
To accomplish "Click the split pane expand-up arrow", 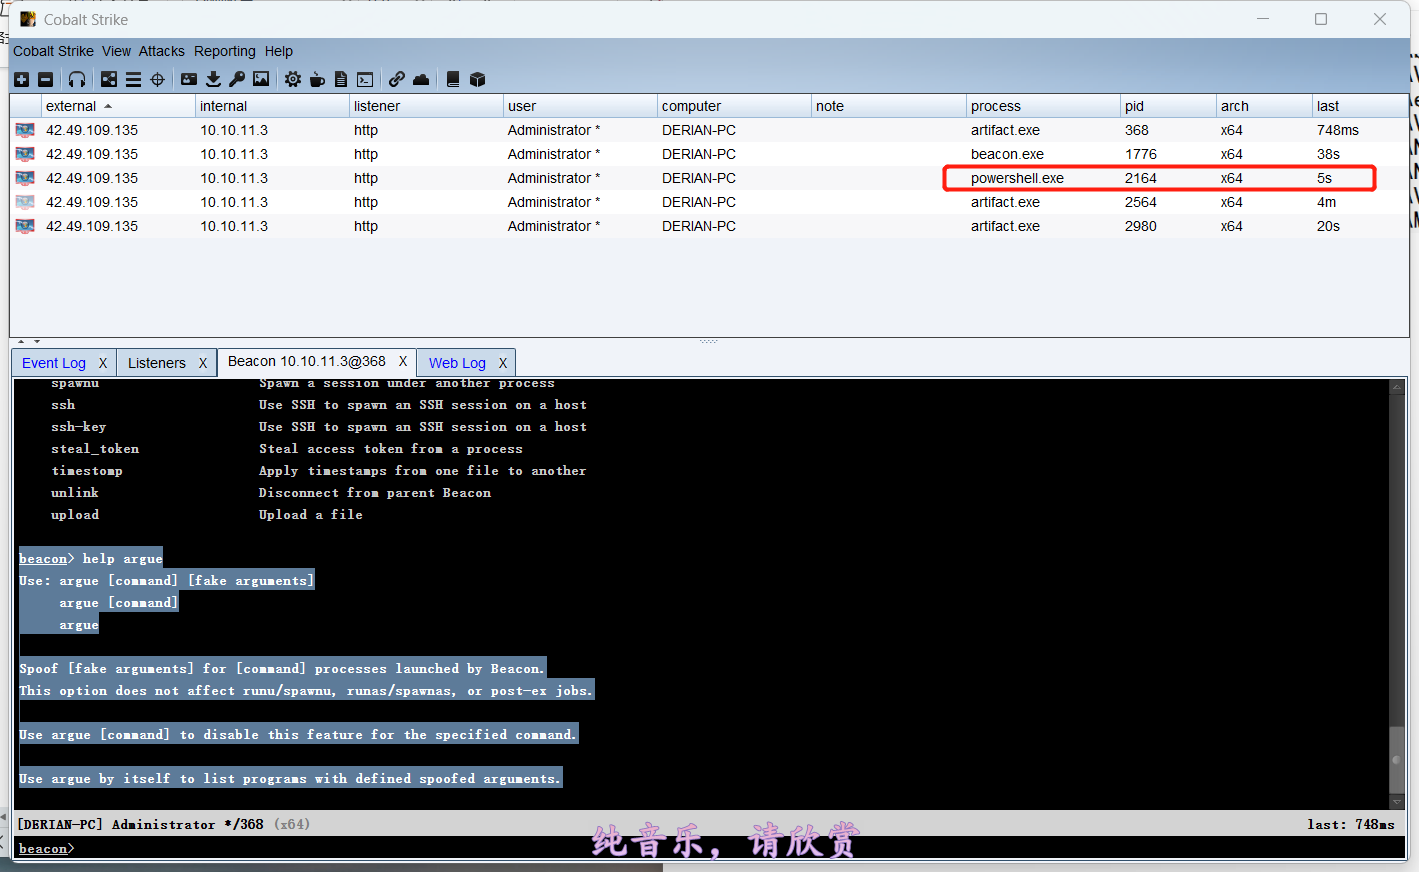I will coord(21,342).
